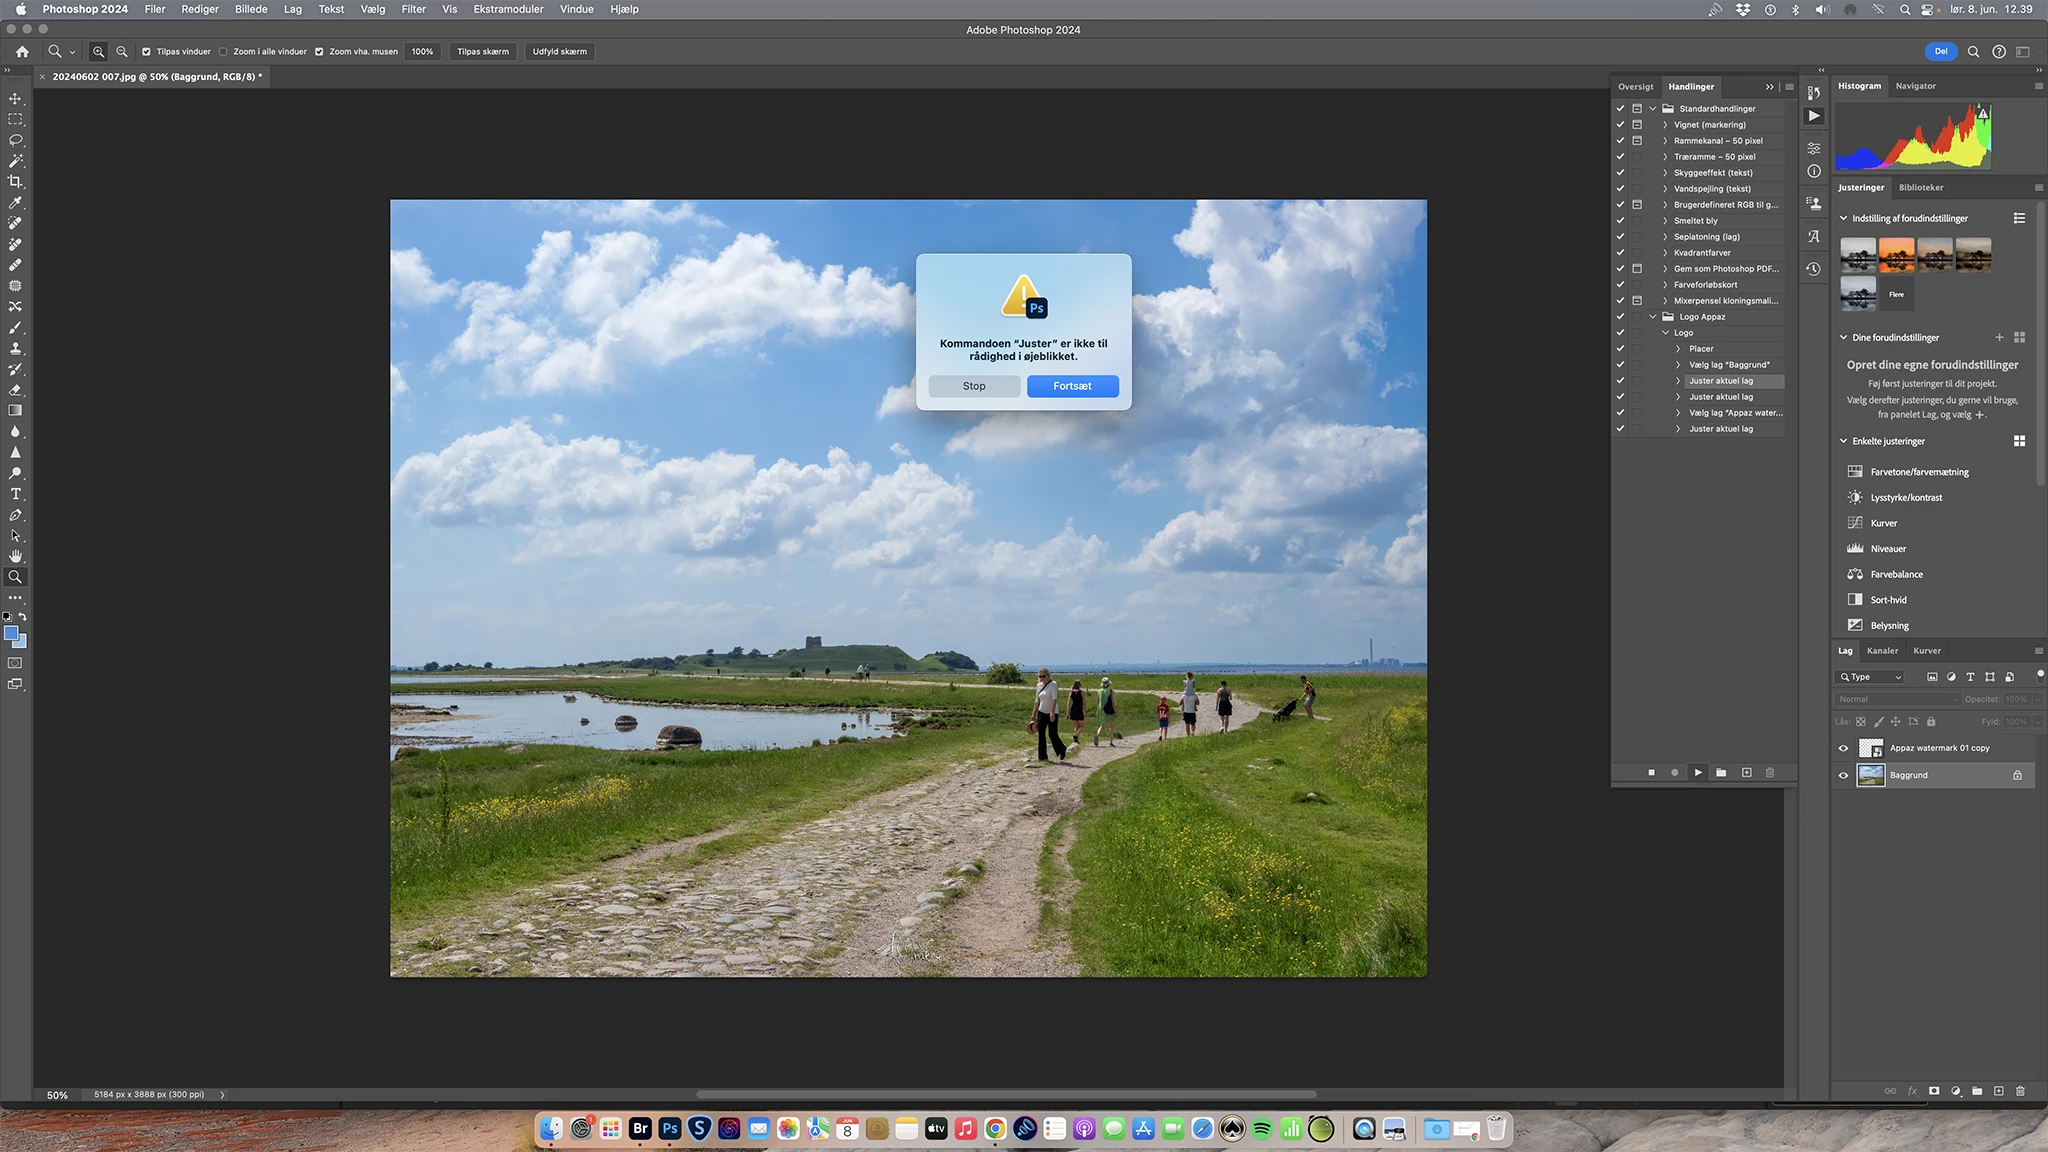The height and width of the screenshot is (1152, 2048).
Task: Select the Crop tool in the toolbar
Action: click(15, 182)
